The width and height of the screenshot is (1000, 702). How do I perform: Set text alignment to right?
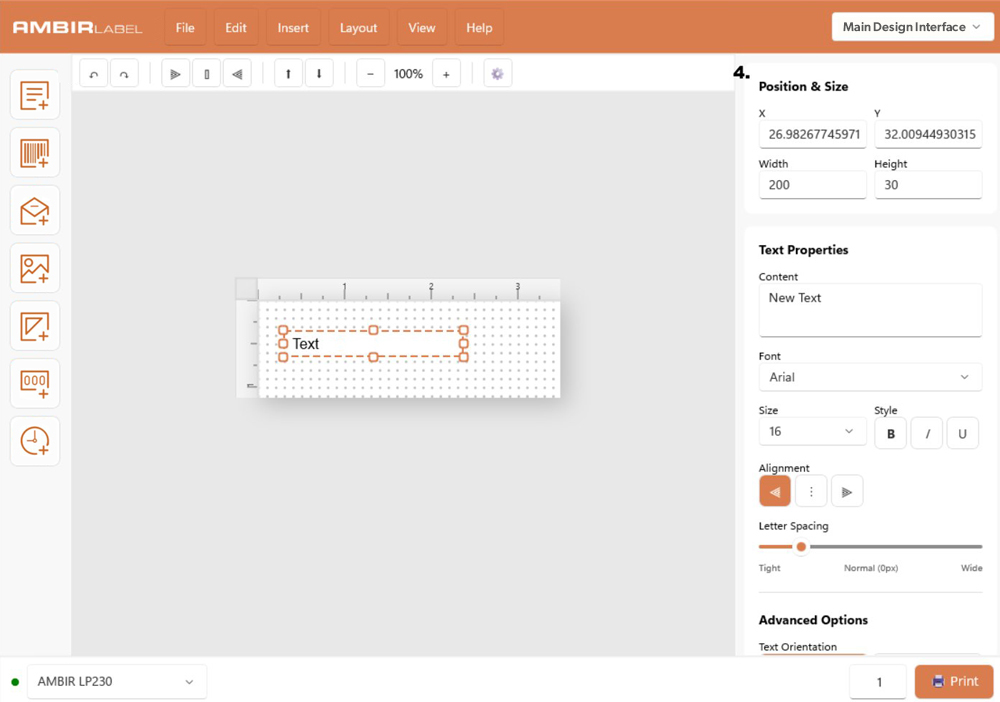[x=847, y=492]
